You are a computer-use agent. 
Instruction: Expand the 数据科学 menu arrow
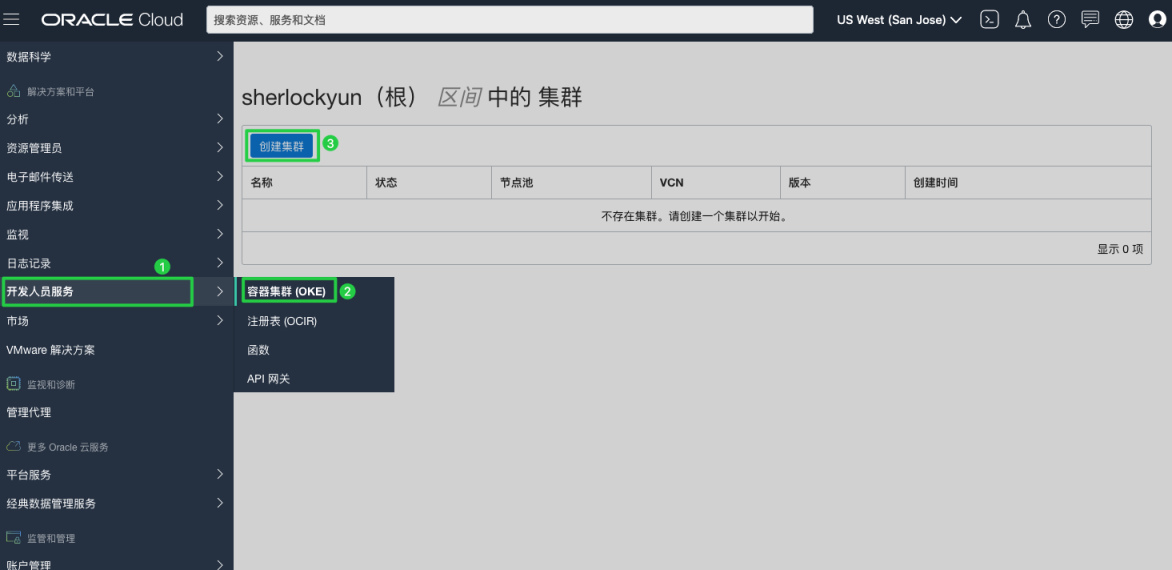tap(219, 57)
